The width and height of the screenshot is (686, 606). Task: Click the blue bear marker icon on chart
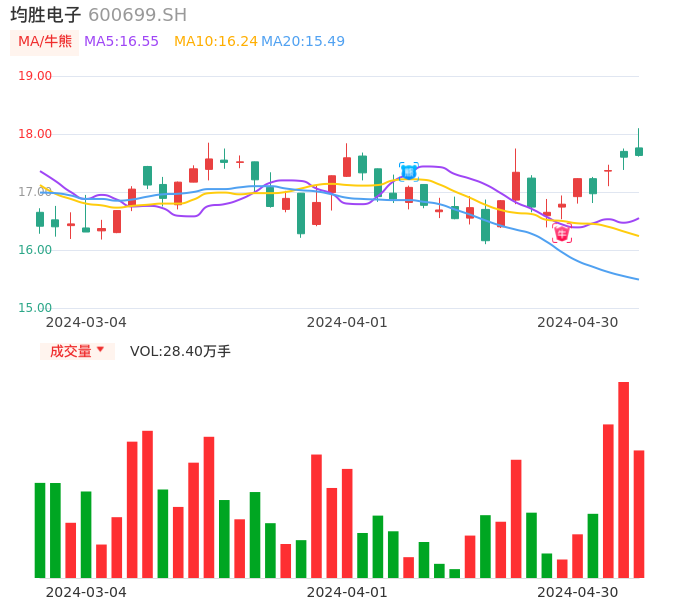[x=408, y=171]
